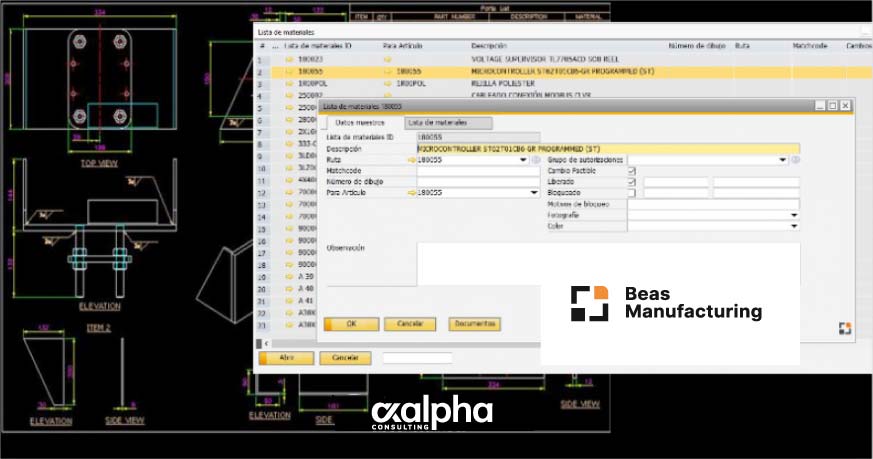Screen dimensions: 873x459
Task: Enable the Bloqueado checkbox
Action: pos(631,193)
